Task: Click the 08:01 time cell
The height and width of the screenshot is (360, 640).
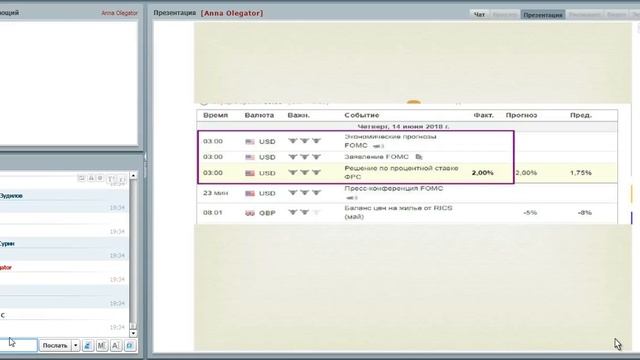Action: tap(213, 213)
